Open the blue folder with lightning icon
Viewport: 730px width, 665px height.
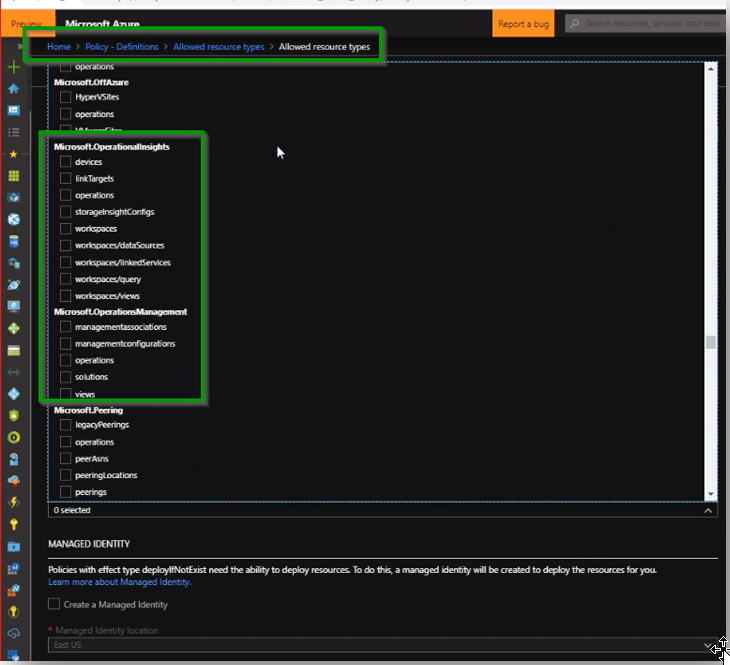14,546
